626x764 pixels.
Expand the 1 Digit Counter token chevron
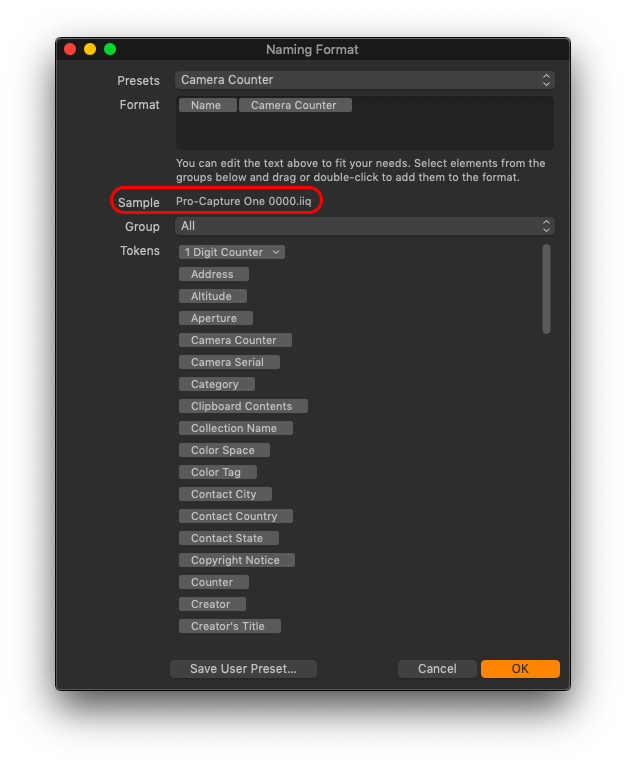pyautogui.click(x=276, y=252)
